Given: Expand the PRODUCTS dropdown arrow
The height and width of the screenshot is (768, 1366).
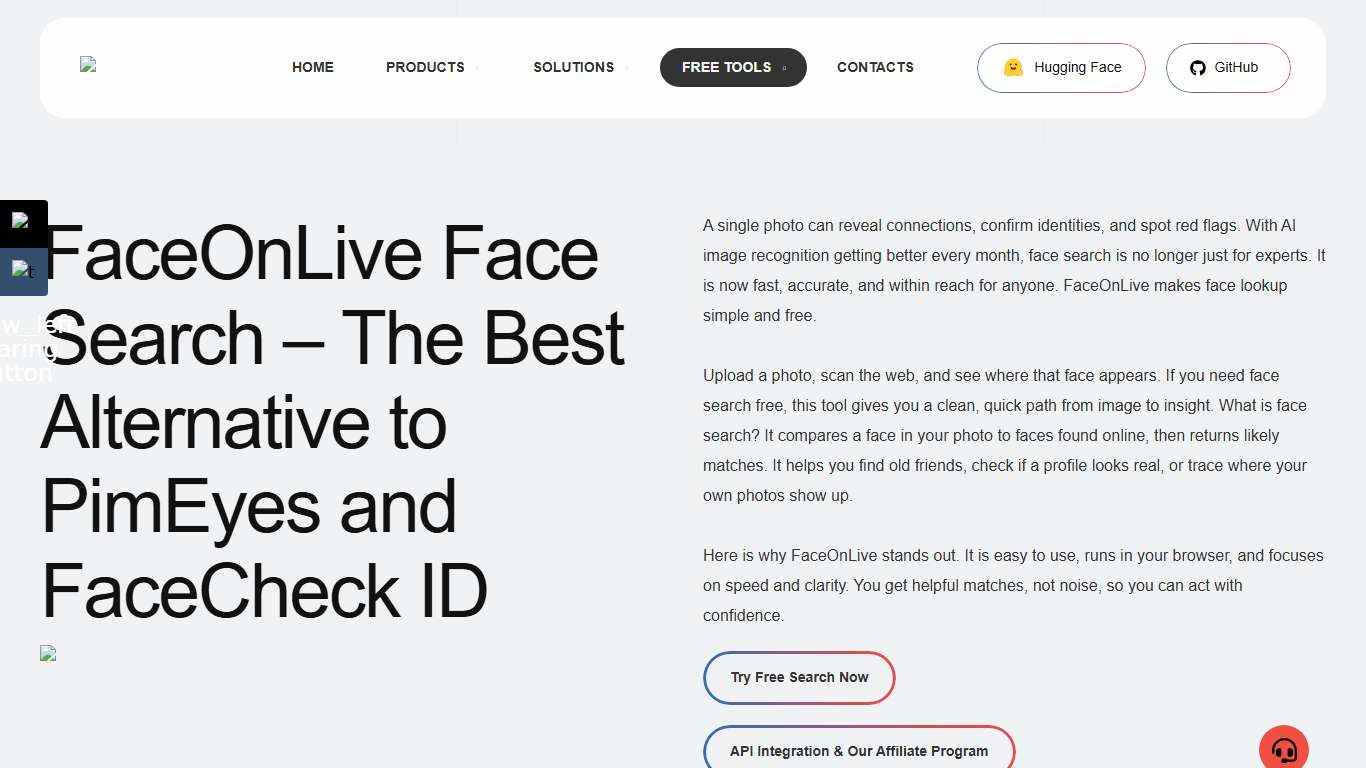Looking at the screenshot, I should 476,68.
